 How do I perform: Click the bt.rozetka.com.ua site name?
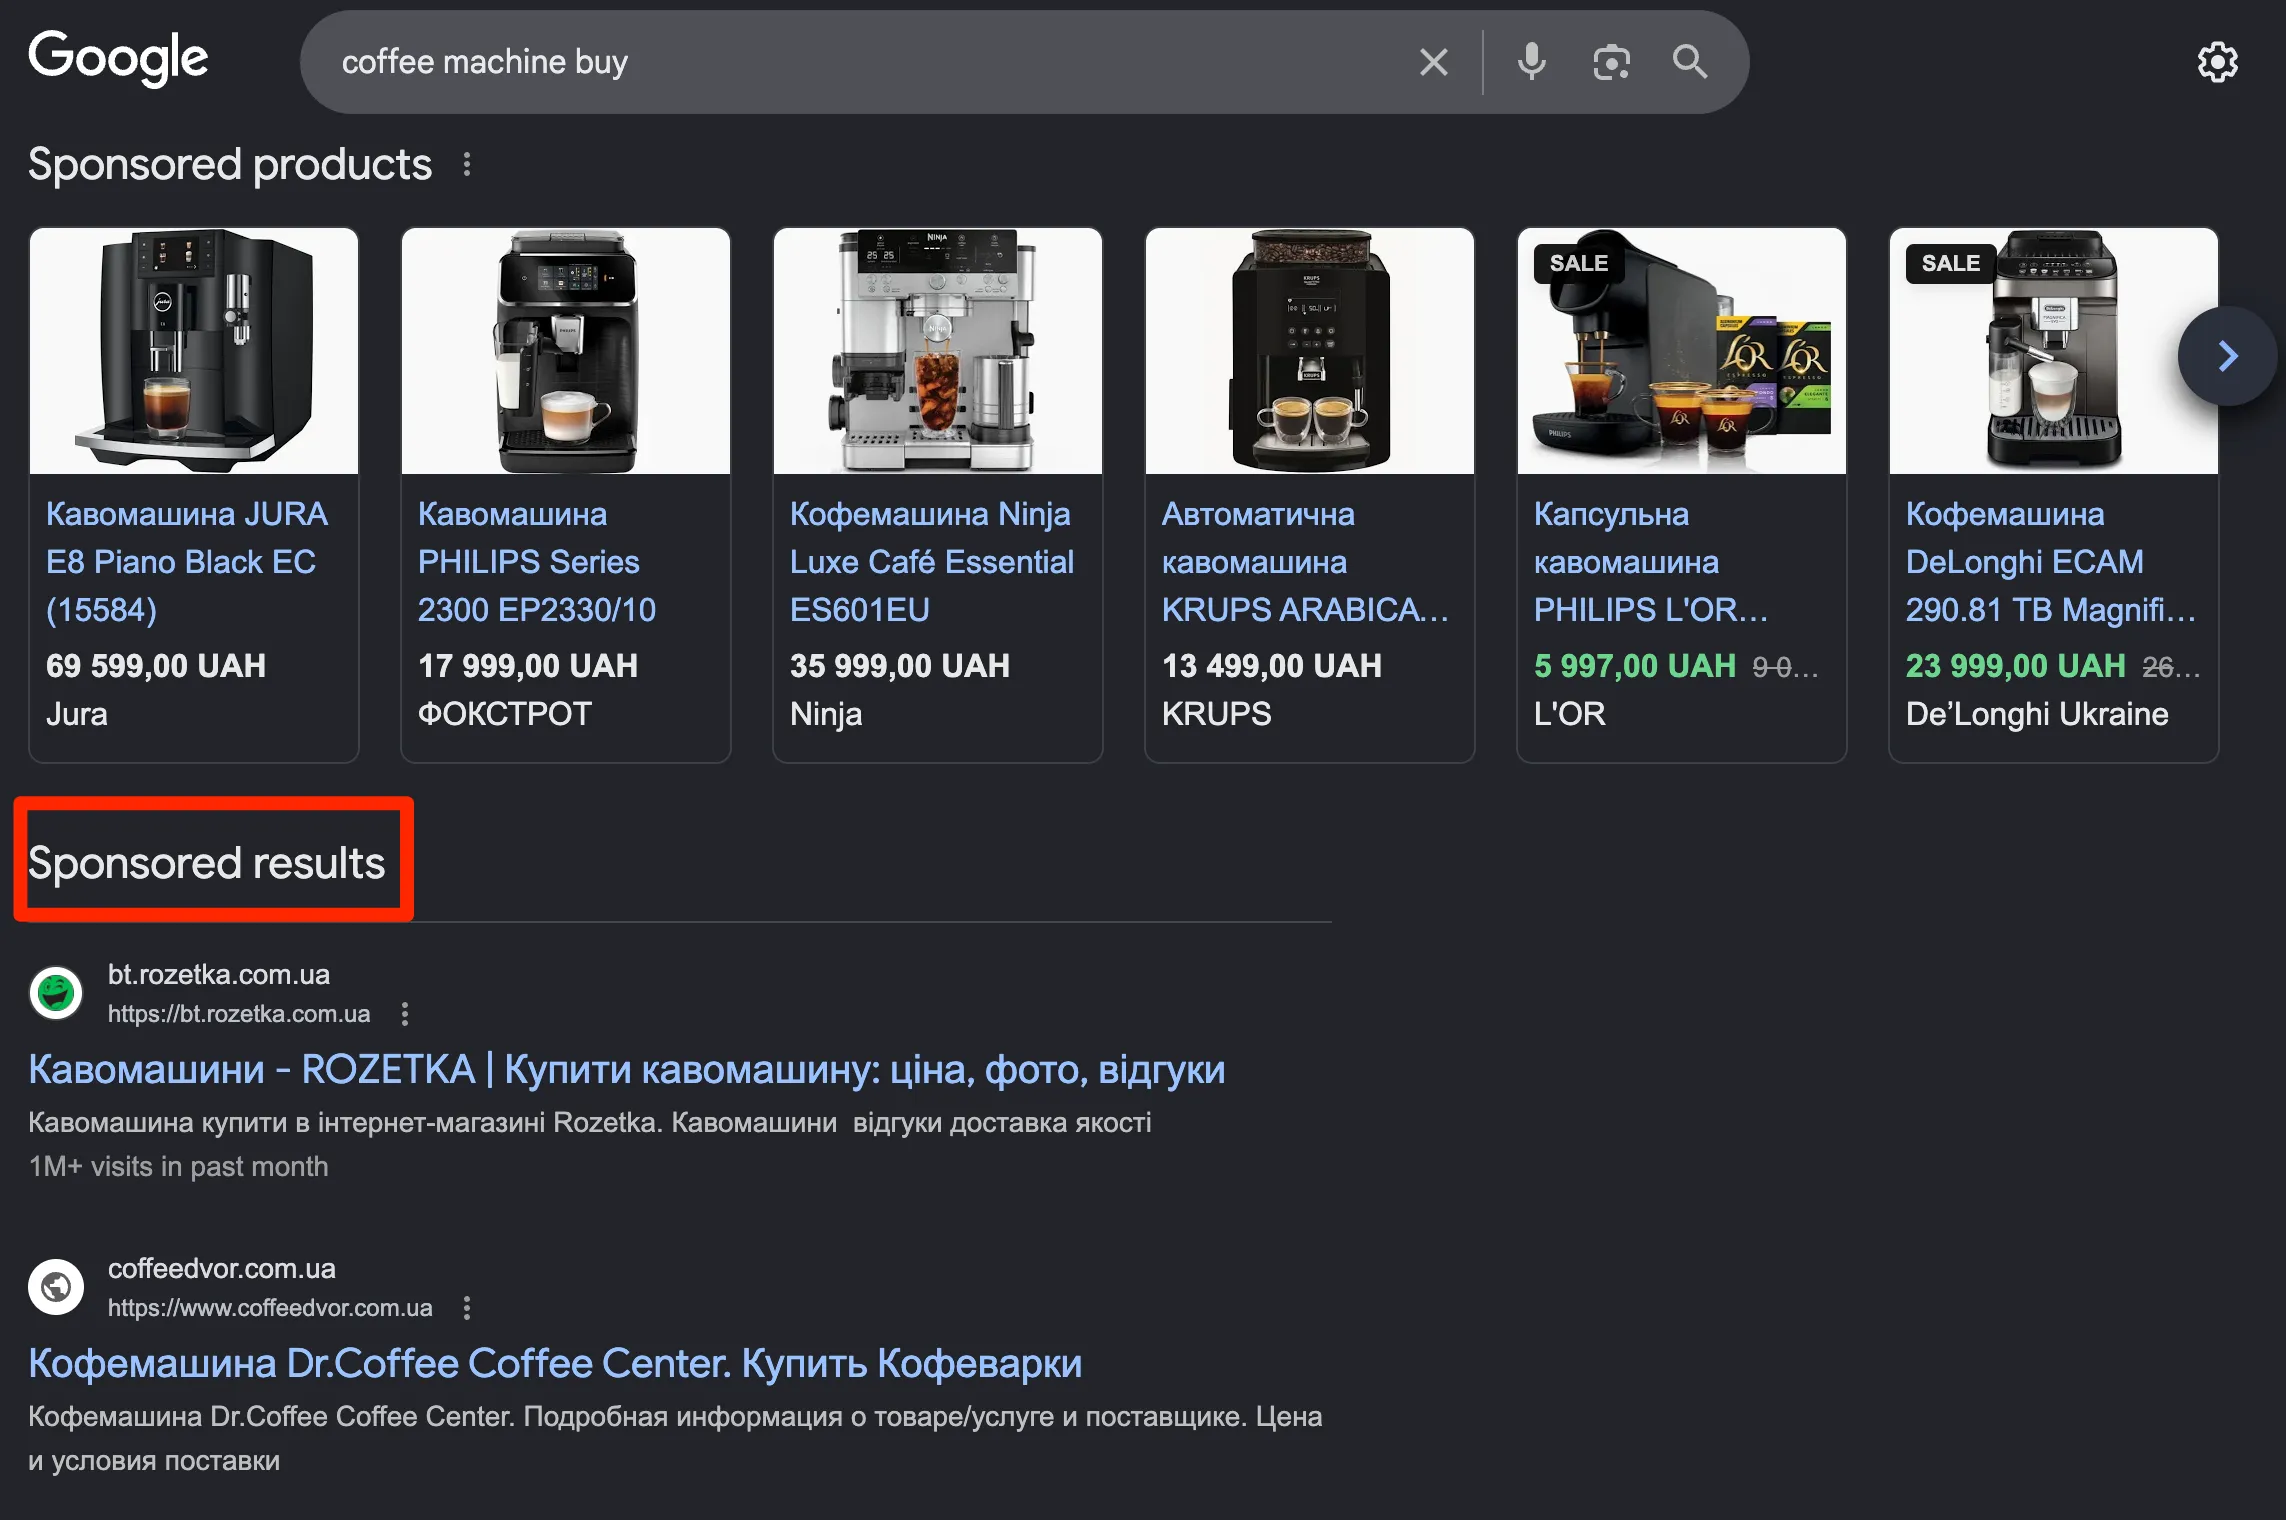pos(219,974)
